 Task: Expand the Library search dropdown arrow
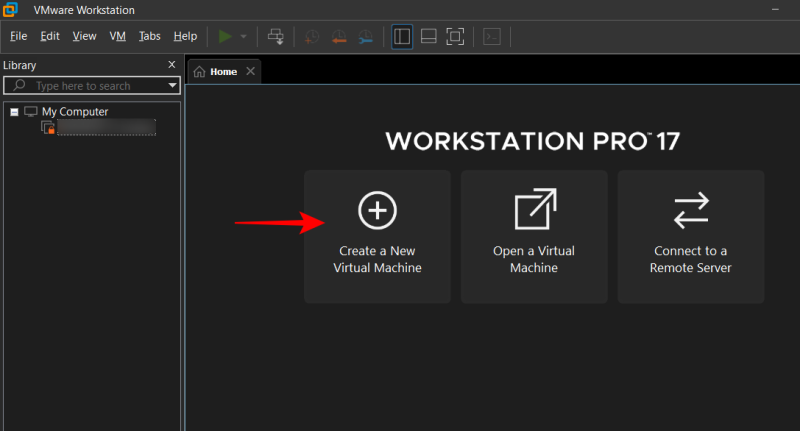point(172,86)
